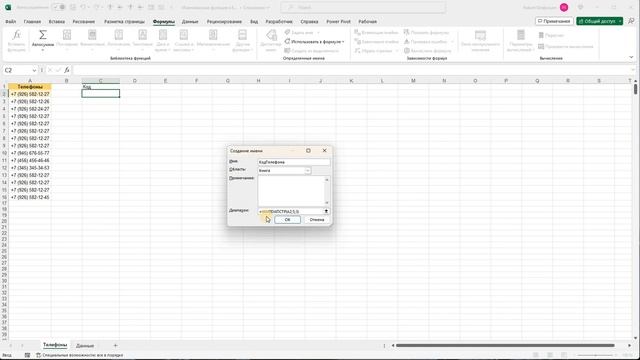This screenshot has width=640, height=360.
Task: Click the Примечания comments button
Action: coord(554,21)
